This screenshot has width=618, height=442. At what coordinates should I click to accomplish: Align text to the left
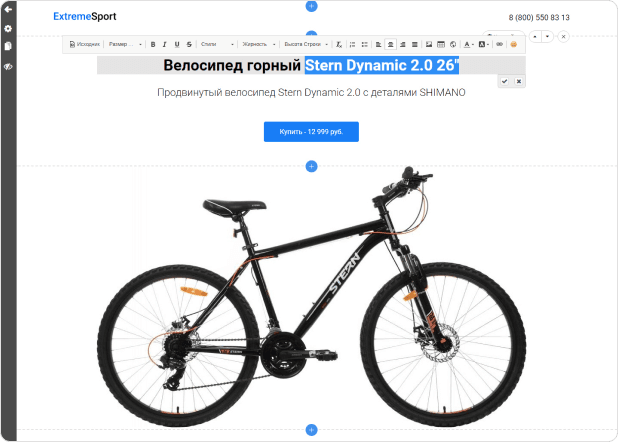[378, 44]
